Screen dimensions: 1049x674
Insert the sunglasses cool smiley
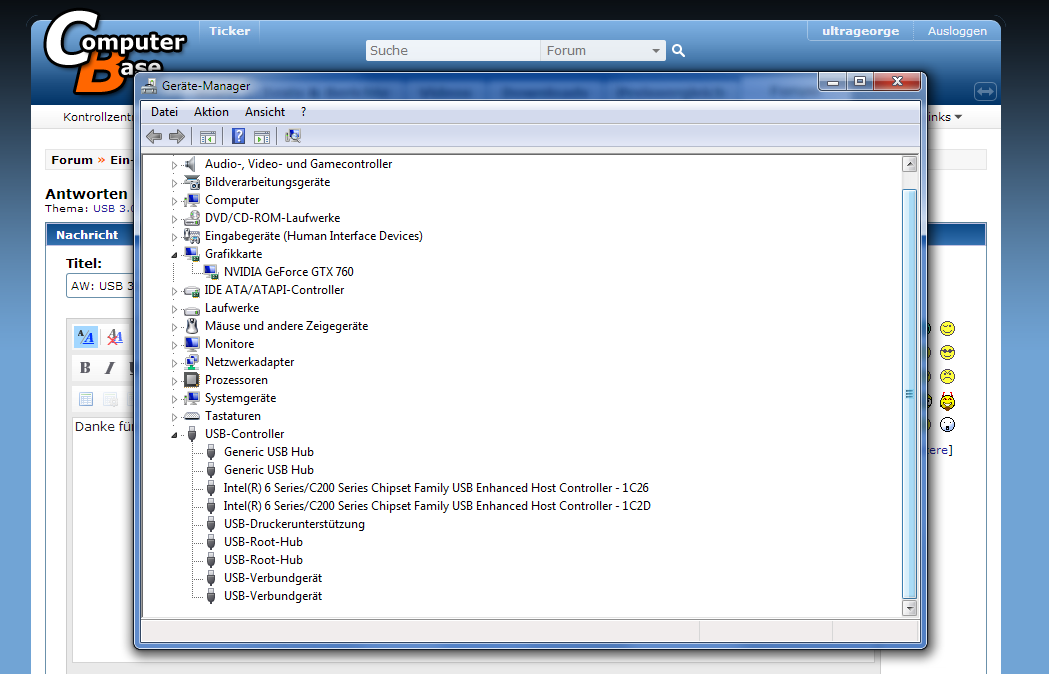947,352
